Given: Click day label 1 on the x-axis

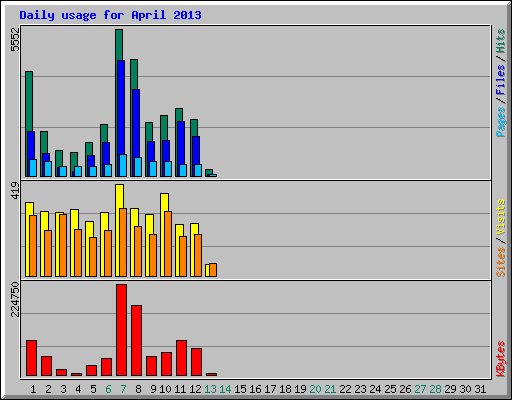Looking at the screenshot, I should click(x=33, y=389).
